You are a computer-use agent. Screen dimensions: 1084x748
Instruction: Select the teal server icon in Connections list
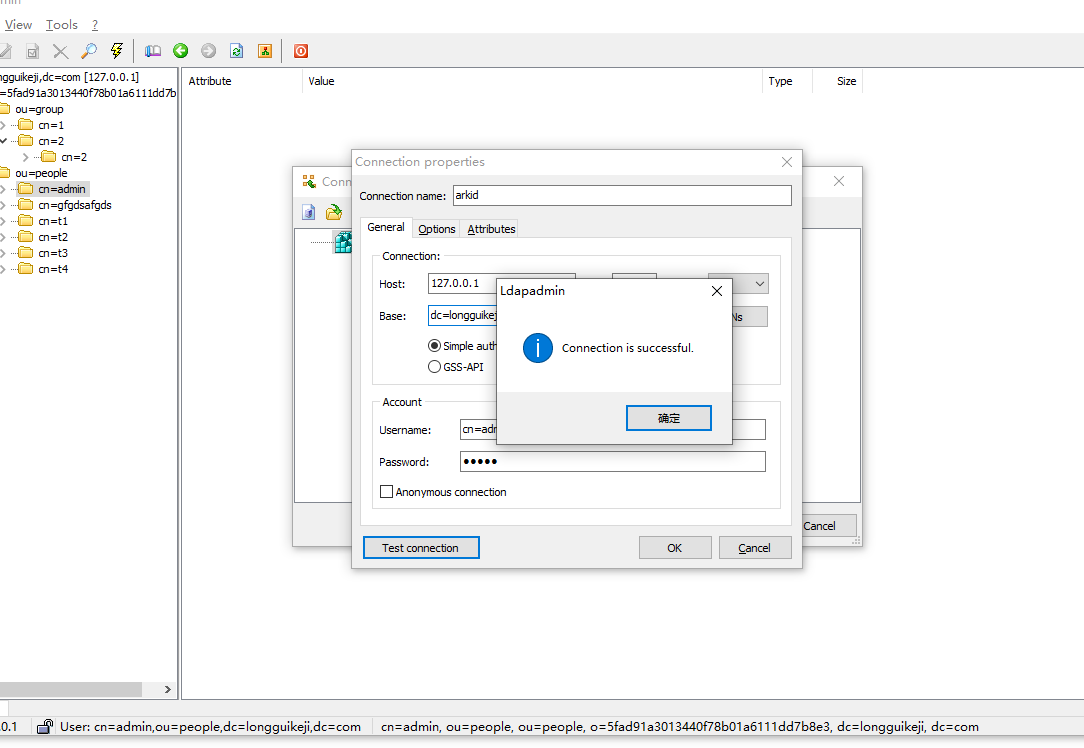point(344,242)
